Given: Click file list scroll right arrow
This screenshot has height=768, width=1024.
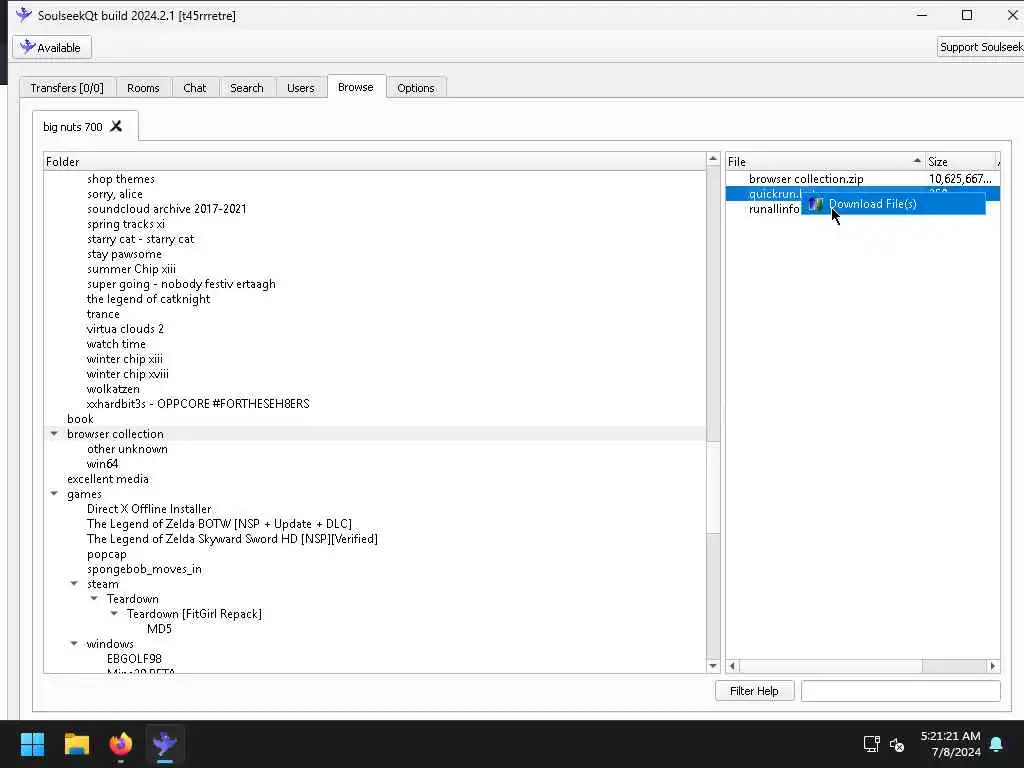Looking at the screenshot, I should pos(993,666).
